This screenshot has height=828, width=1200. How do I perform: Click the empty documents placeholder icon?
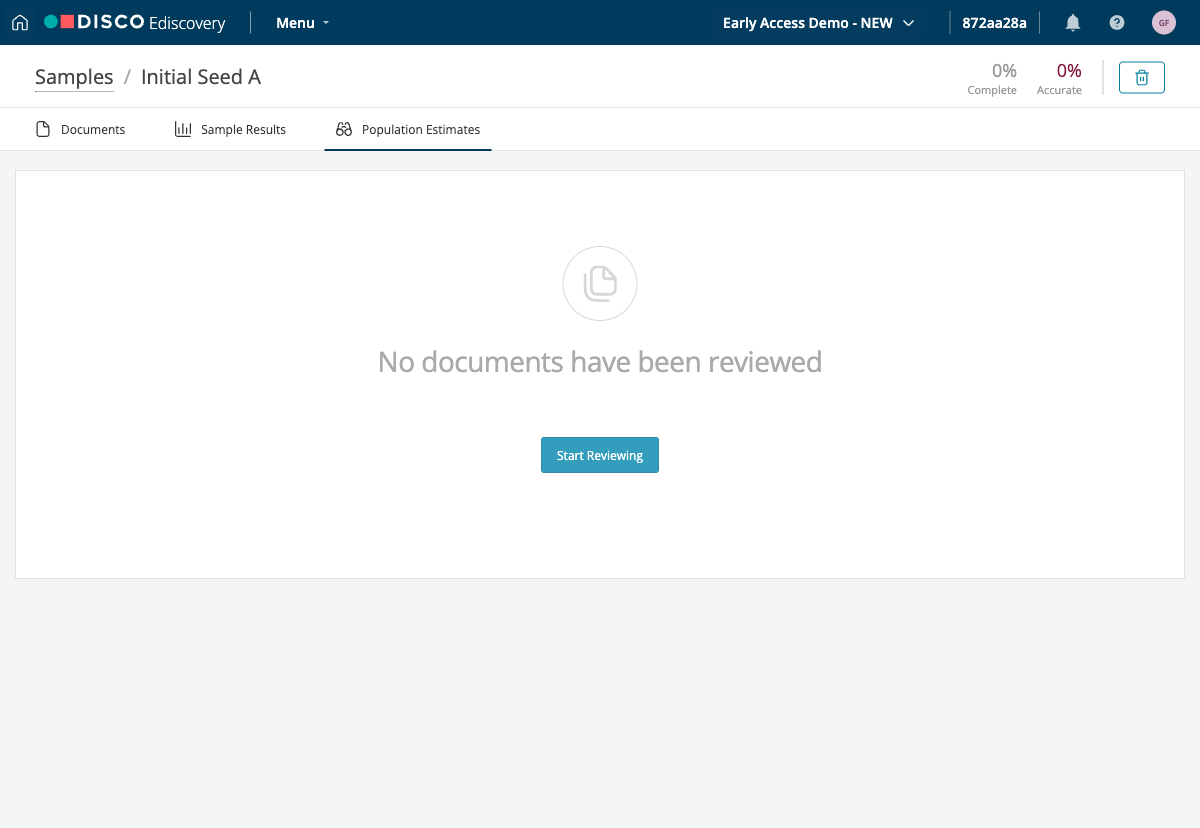600,284
